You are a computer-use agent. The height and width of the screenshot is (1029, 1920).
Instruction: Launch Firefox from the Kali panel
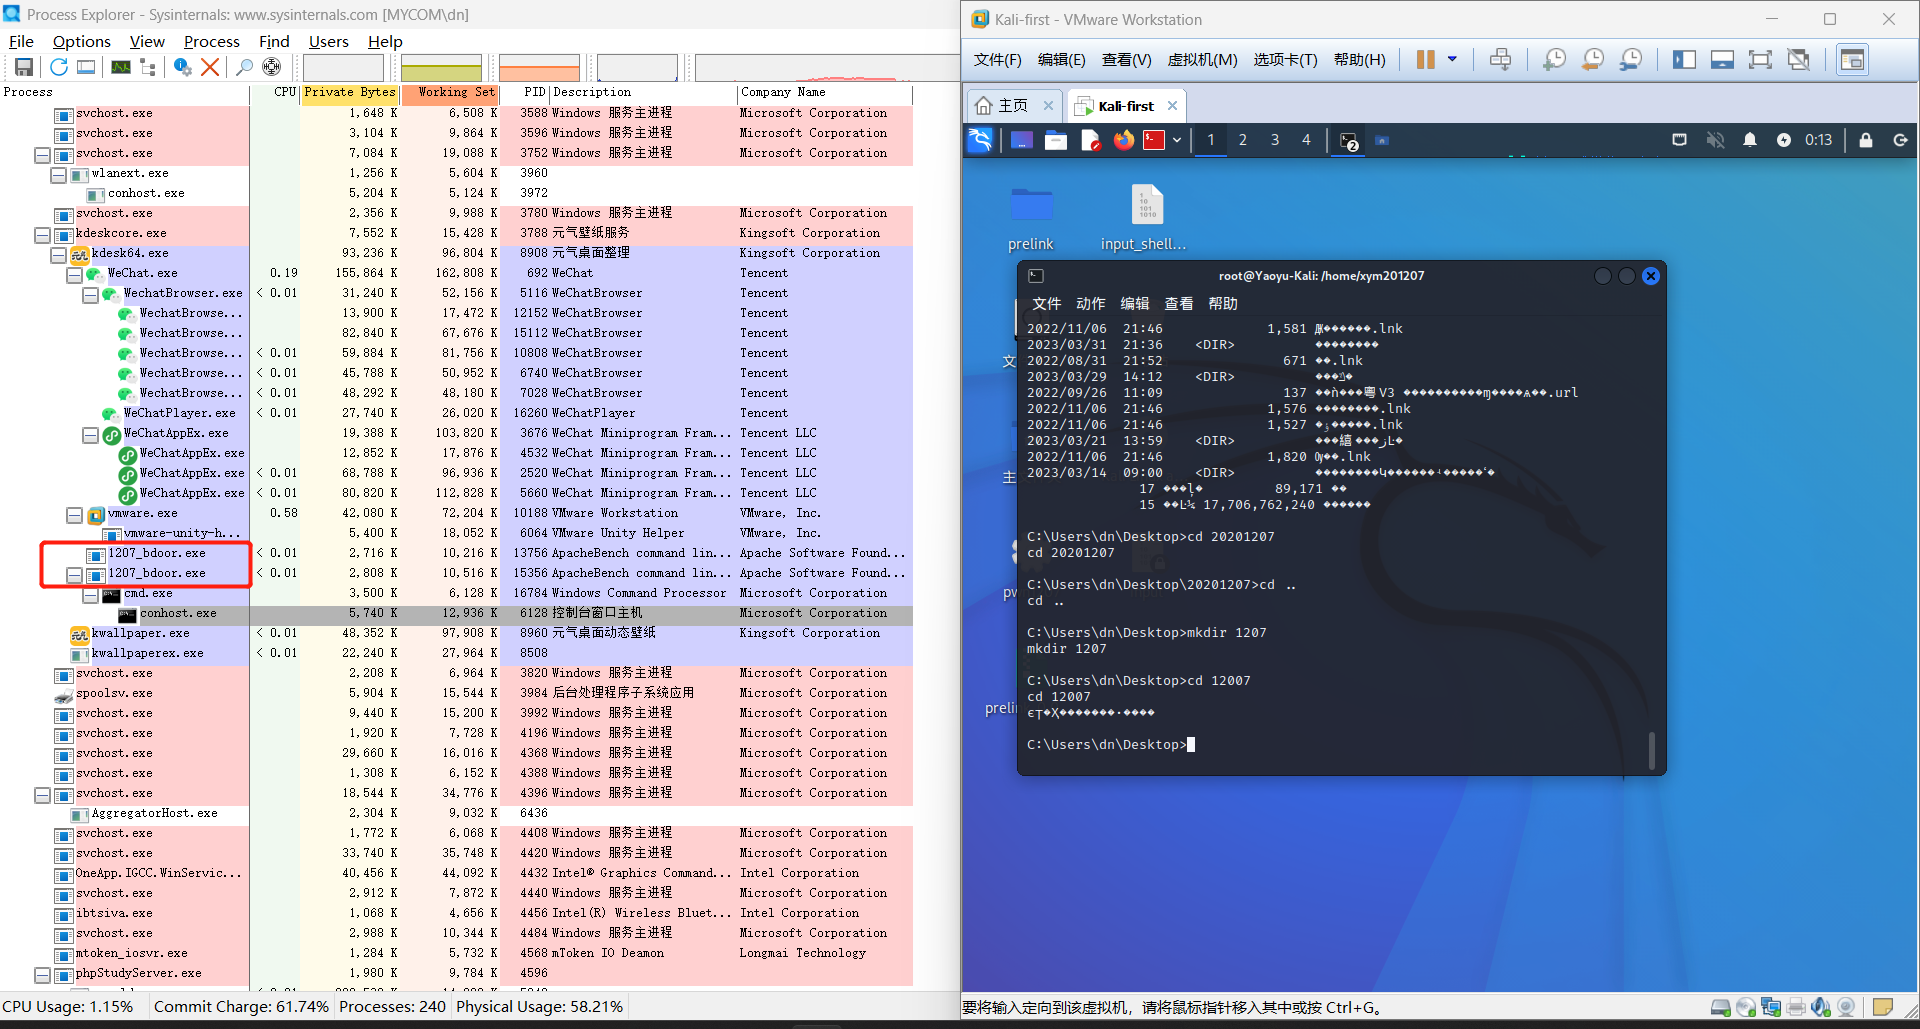pos(1124,140)
